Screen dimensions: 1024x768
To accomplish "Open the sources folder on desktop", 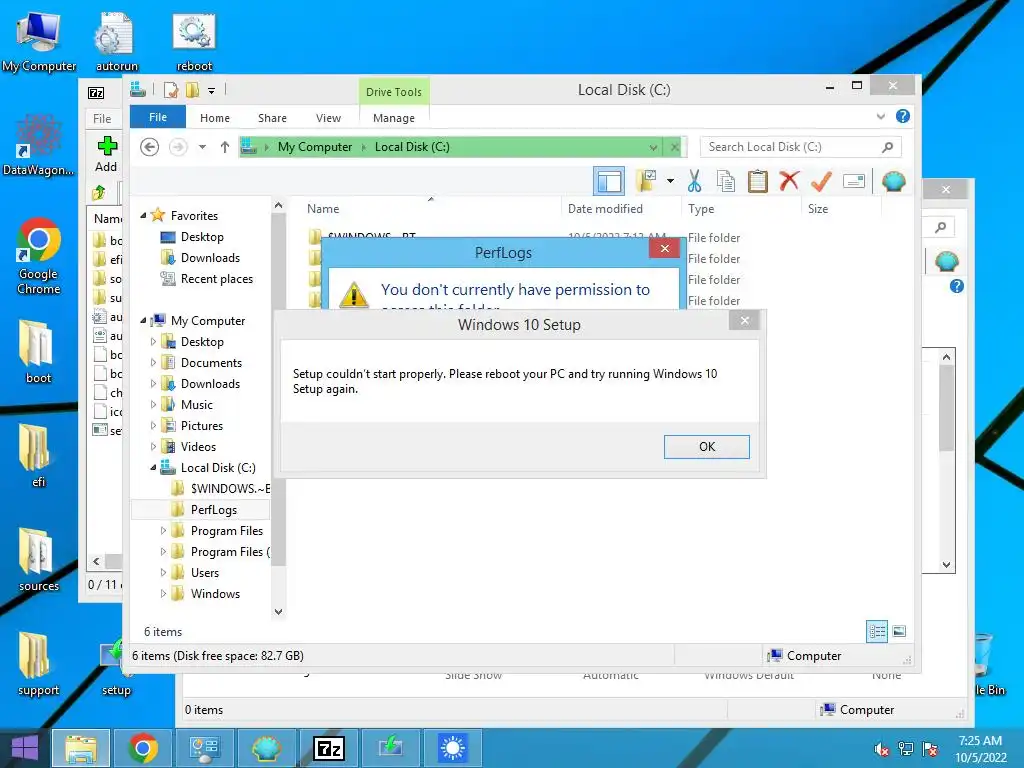I will click(x=39, y=559).
